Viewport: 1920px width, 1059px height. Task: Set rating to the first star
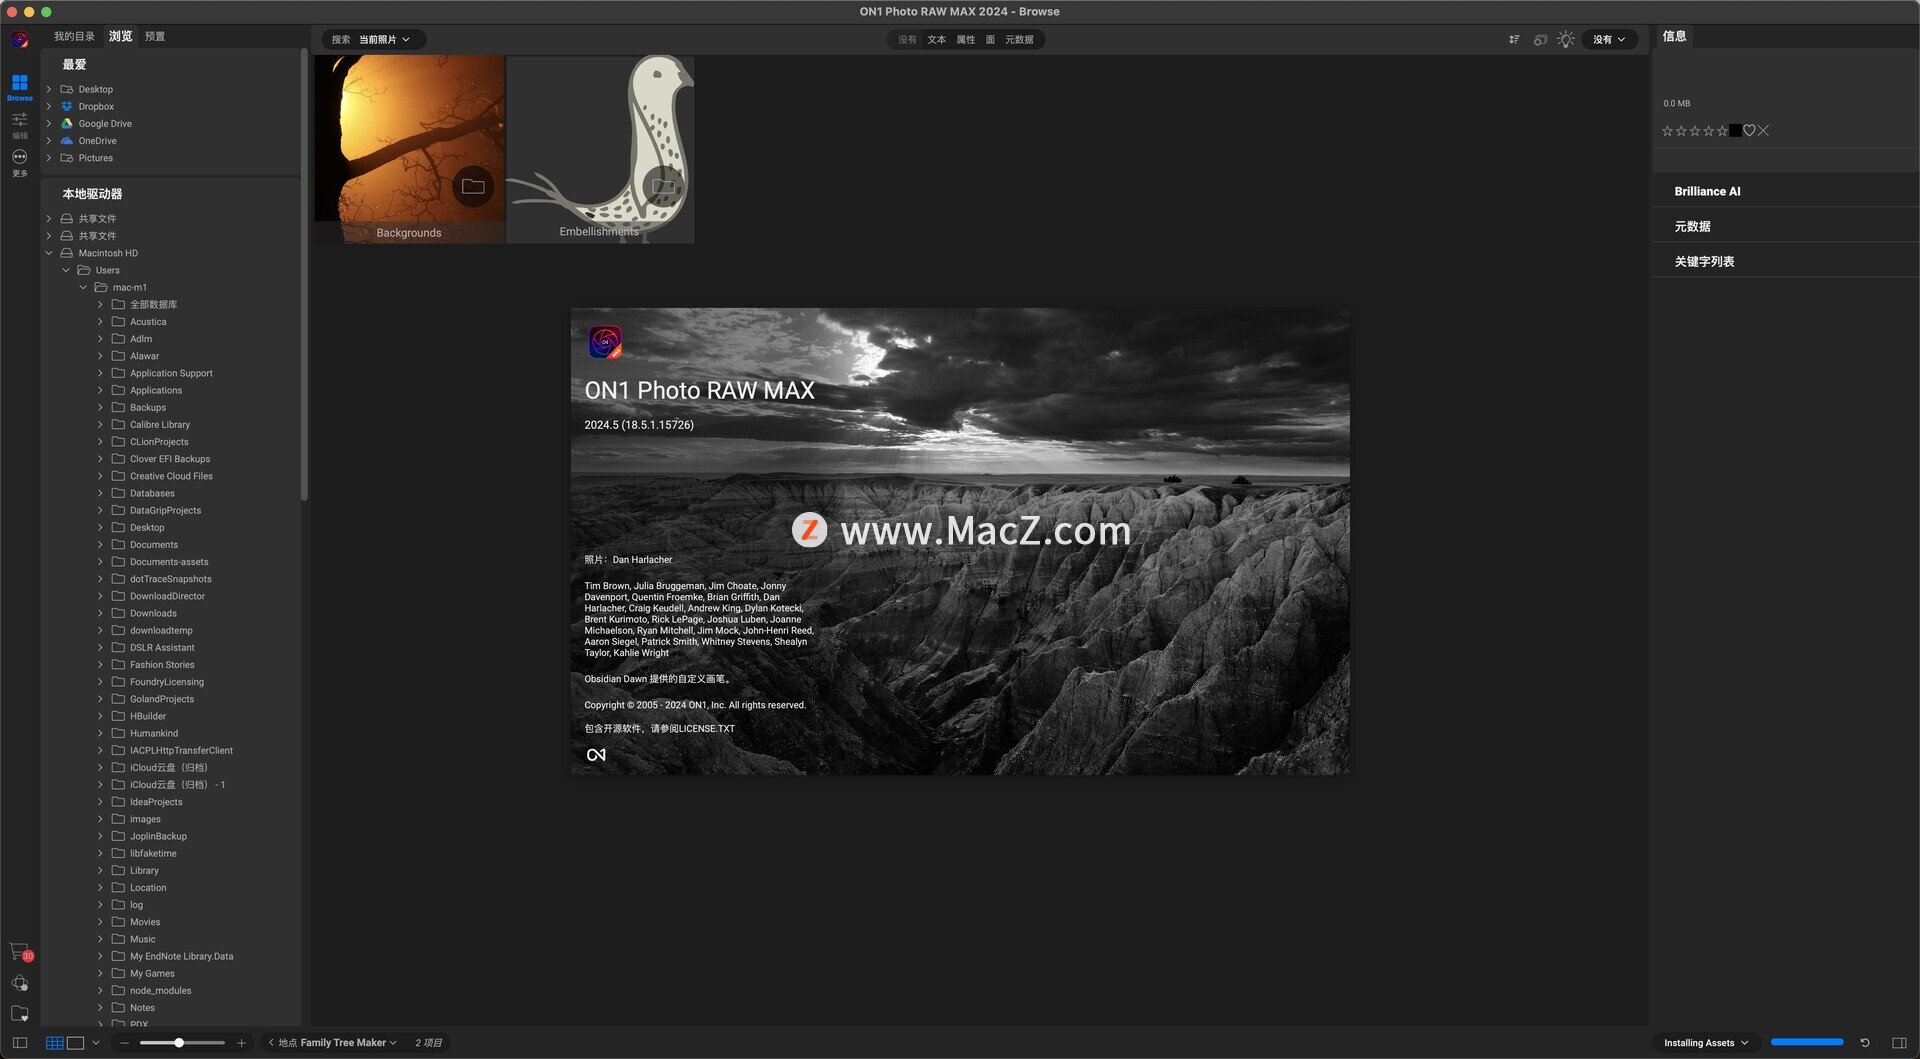(1667, 131)
